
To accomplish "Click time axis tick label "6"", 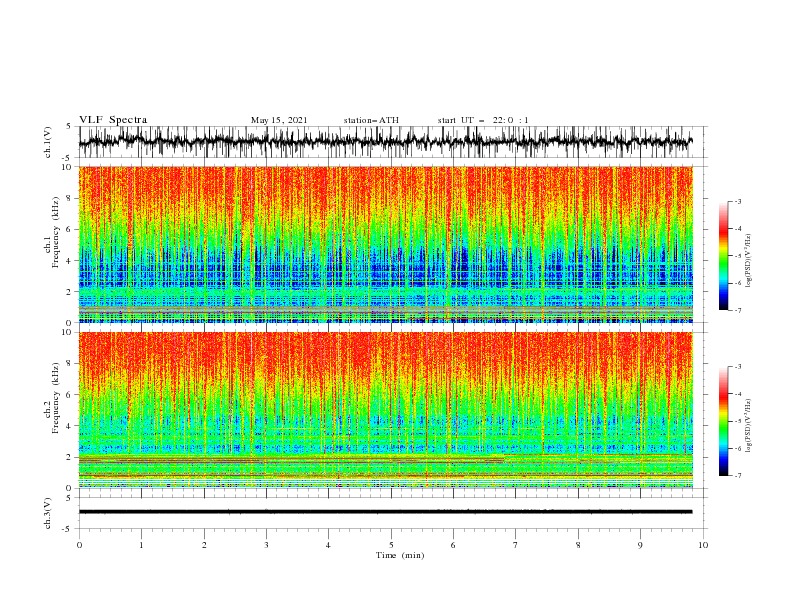I will pos(453,545).
